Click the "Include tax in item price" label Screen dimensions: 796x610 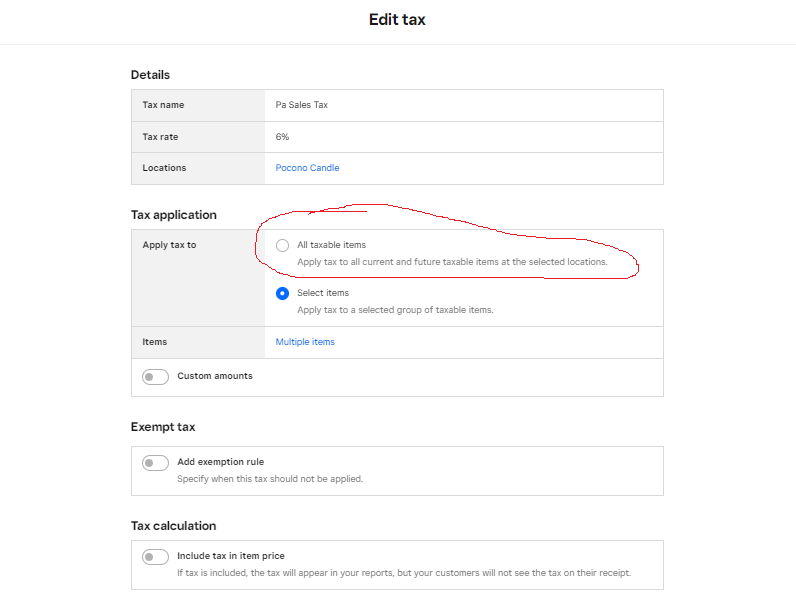click(231, 556)
